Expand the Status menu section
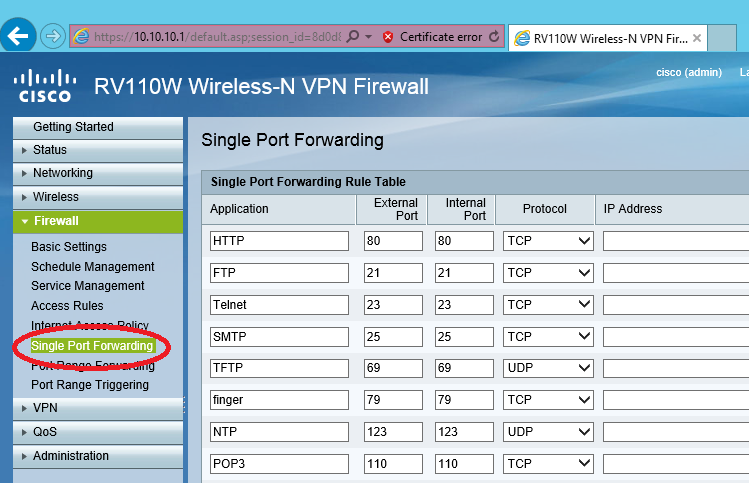Screen dimensions: 749x483 [x=98, y=150]
